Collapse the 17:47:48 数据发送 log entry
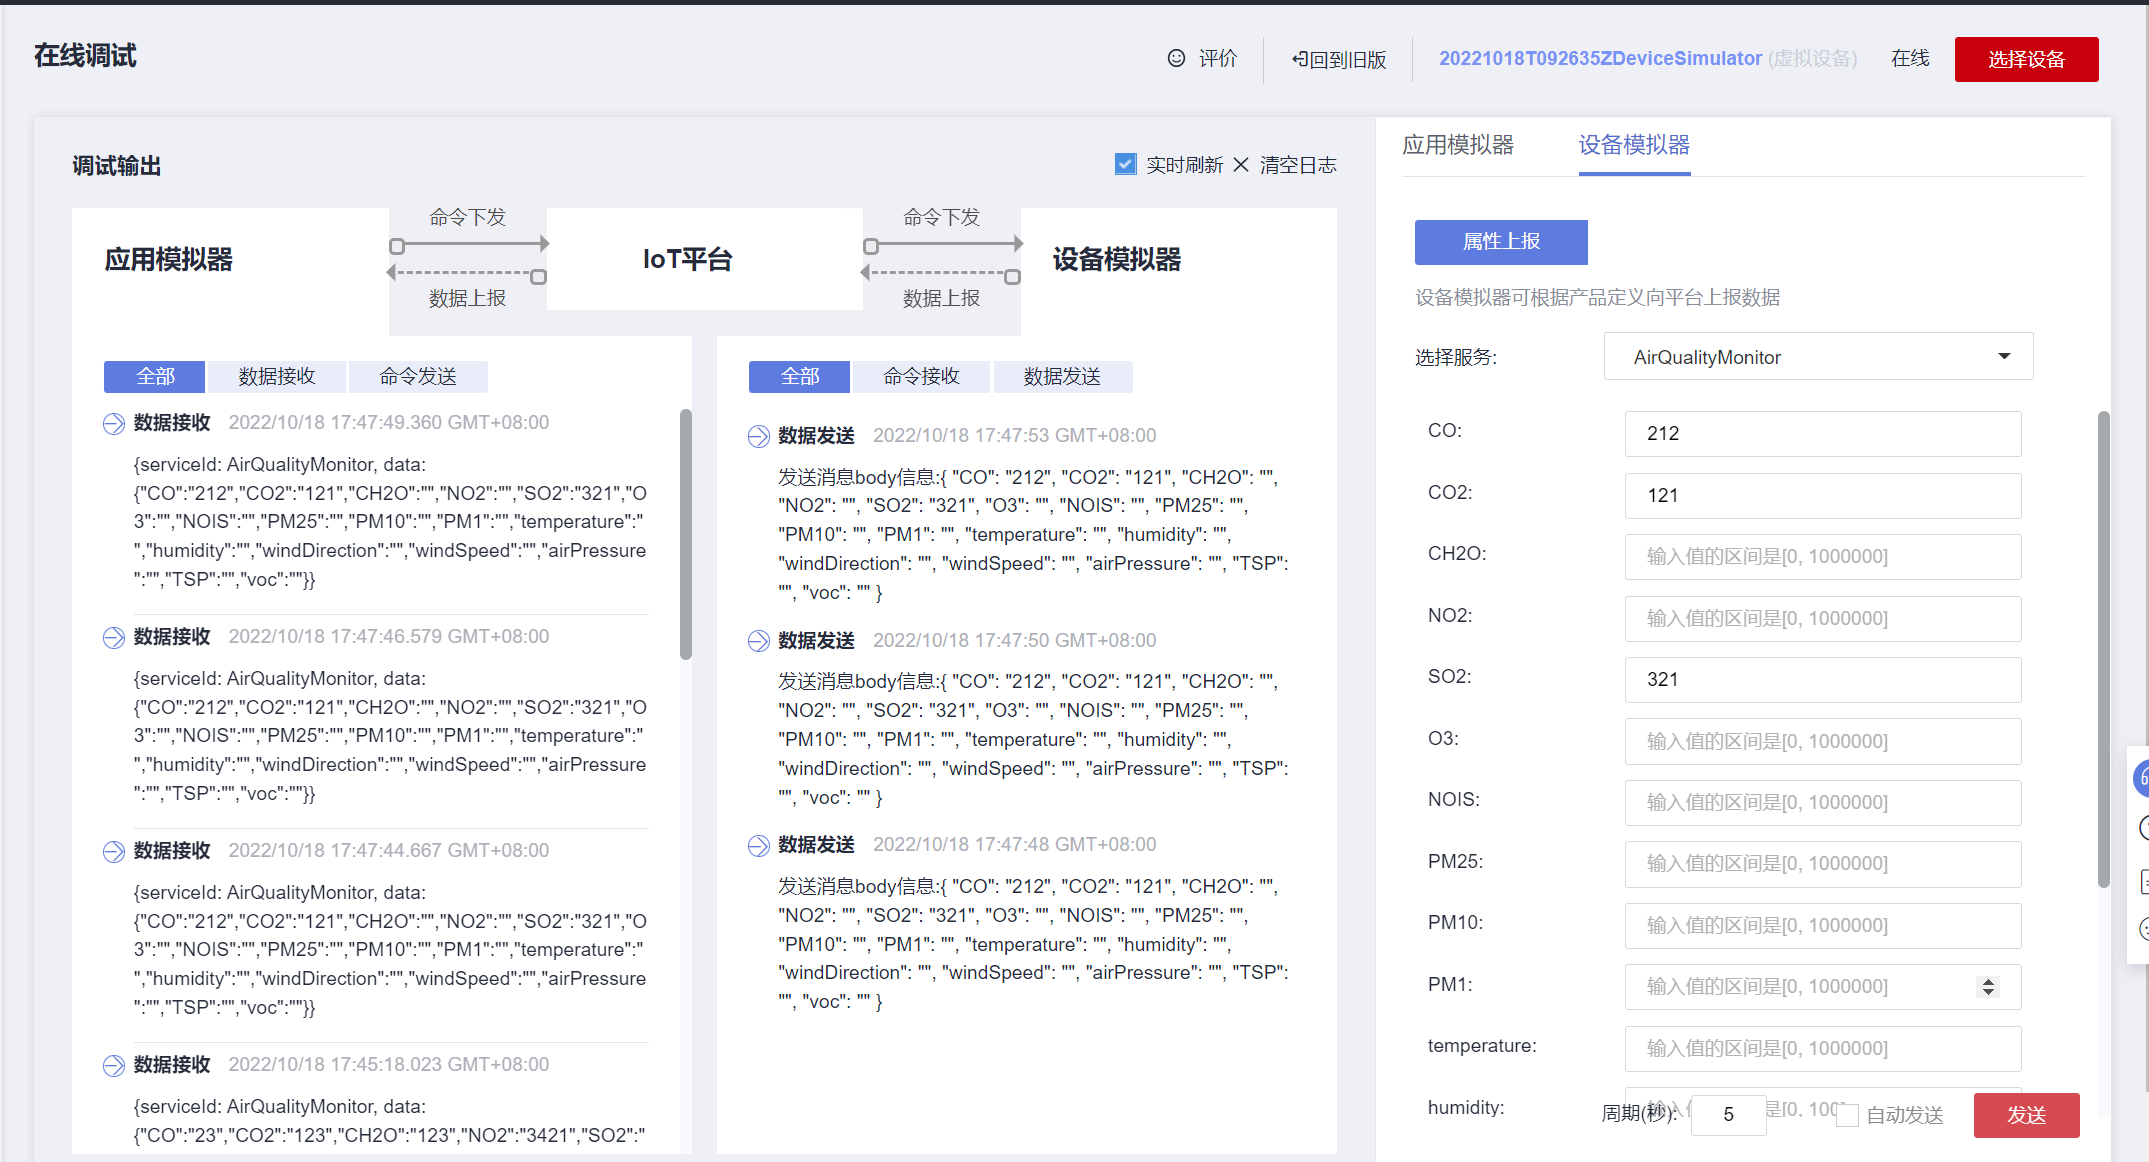This screenshot has width=2149, height=1162. (759, 845)
